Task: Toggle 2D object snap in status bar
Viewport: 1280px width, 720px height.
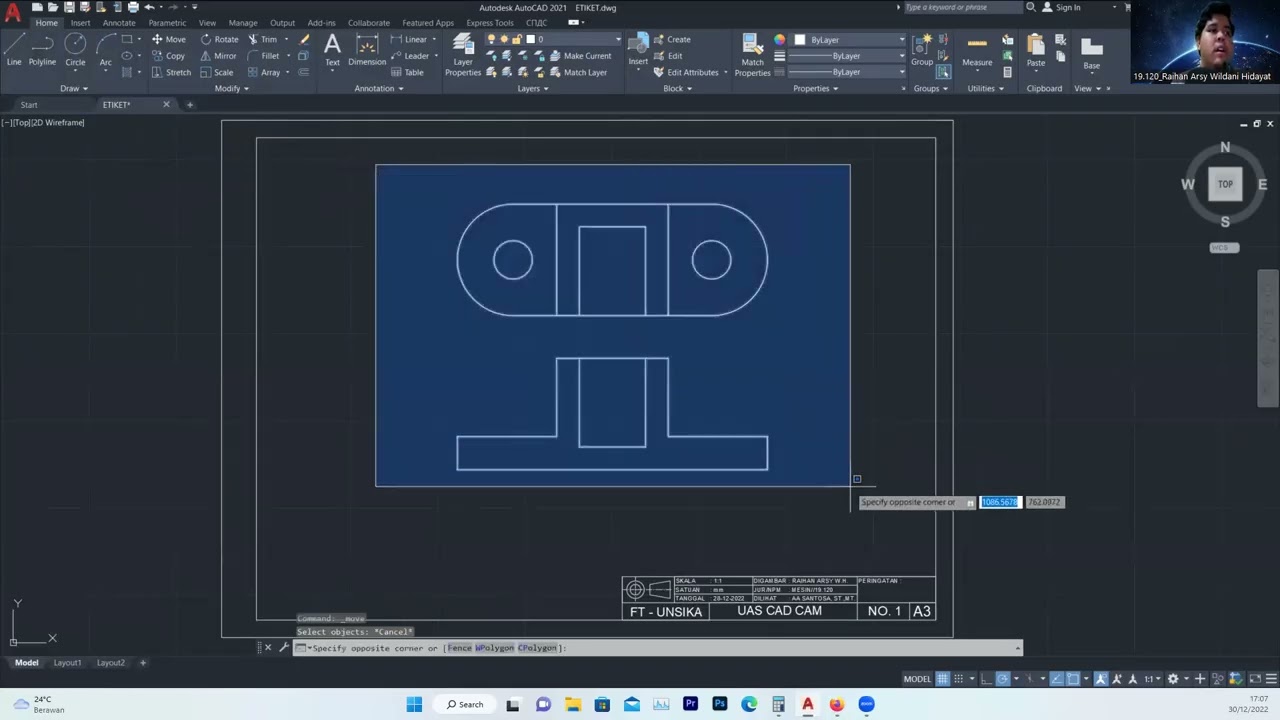Action: 1073,679
